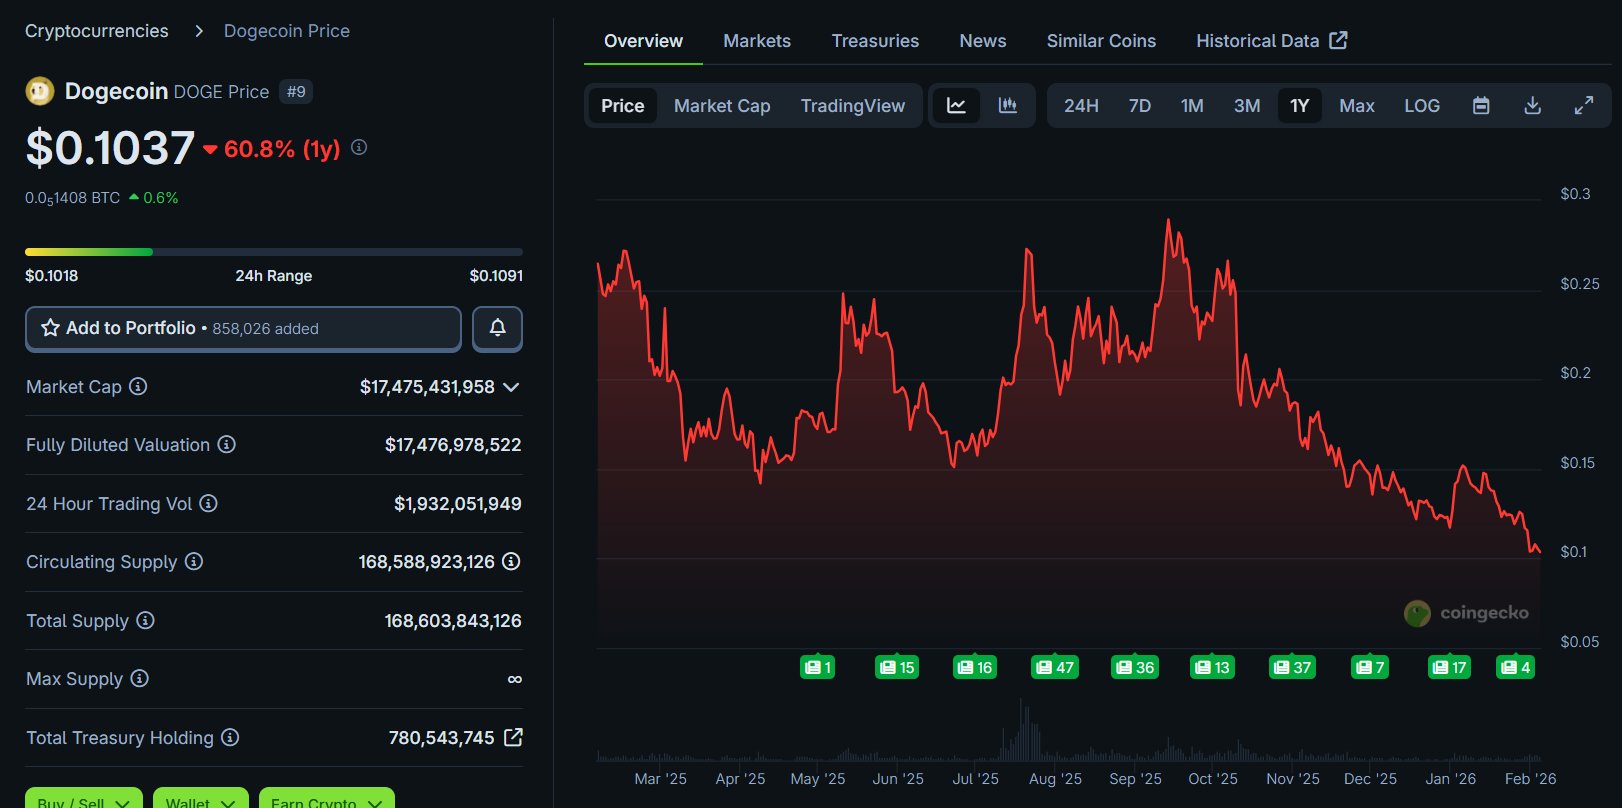Image resolution: width=1622 pixels, height=808 pixels.
Task: Select the 7D time range
Action: (x=1139, y=106)
